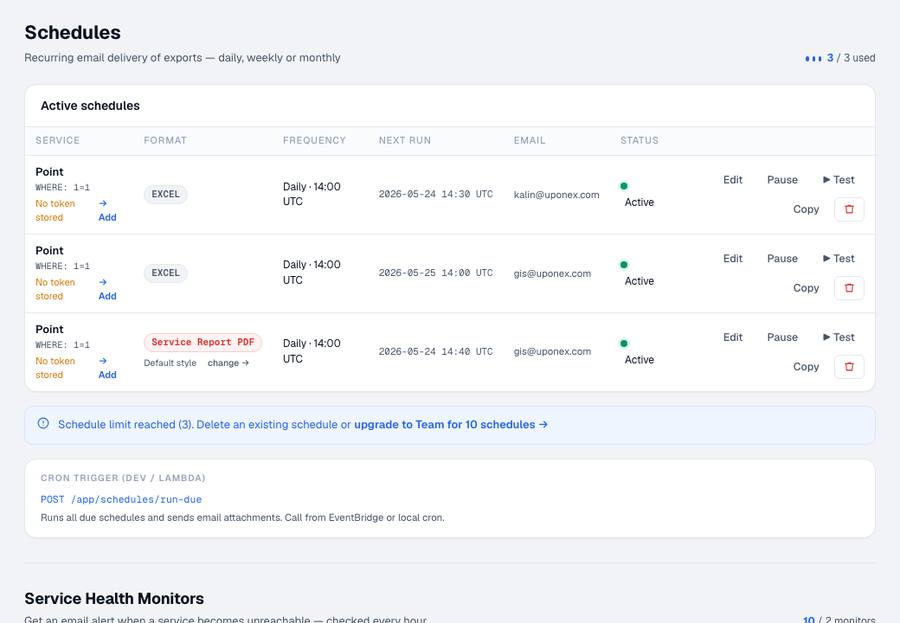Delete the Service Report PDF schedule
The height and width of the screenshot is (623, 900).
point(849,366)
